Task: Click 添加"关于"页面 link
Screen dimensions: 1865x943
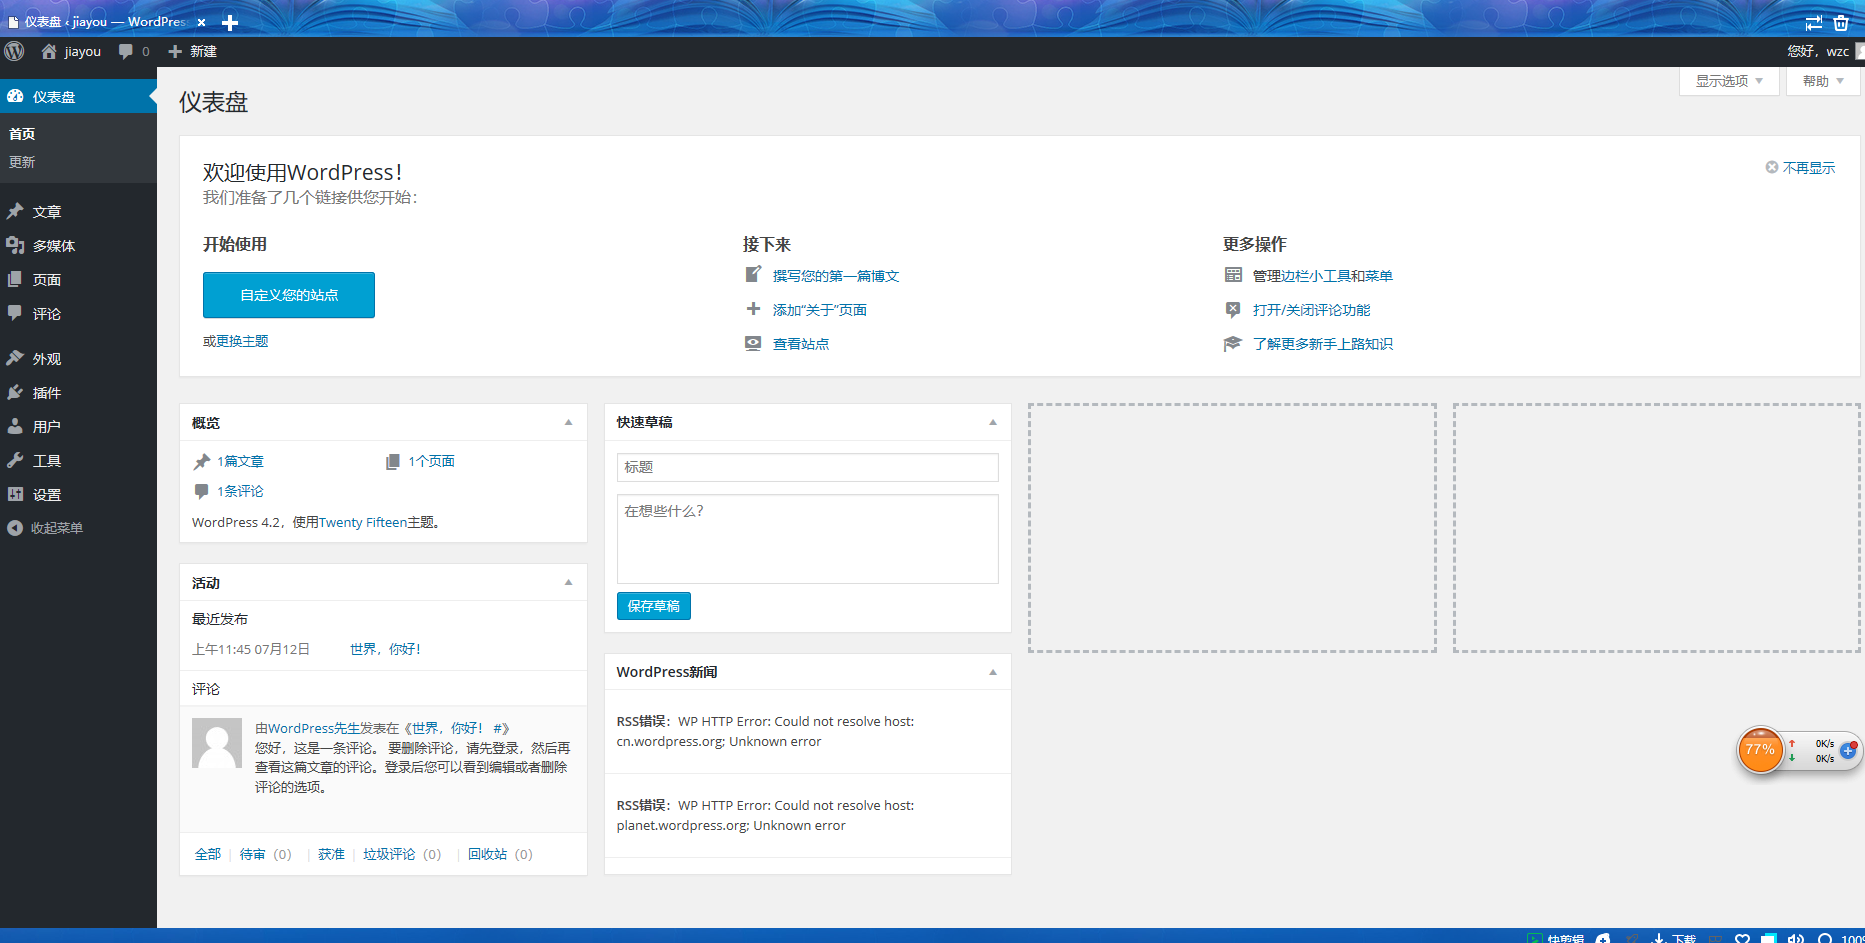Action: pos(819,310)
